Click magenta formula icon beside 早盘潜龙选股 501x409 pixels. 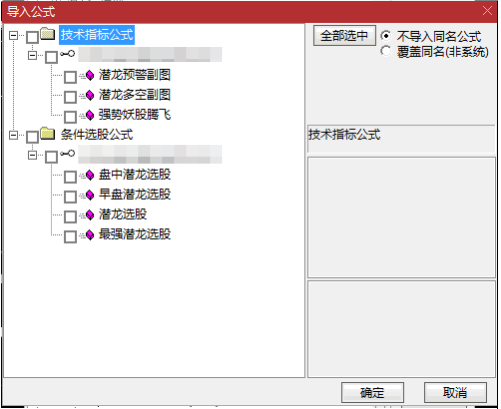coord(90,195)
